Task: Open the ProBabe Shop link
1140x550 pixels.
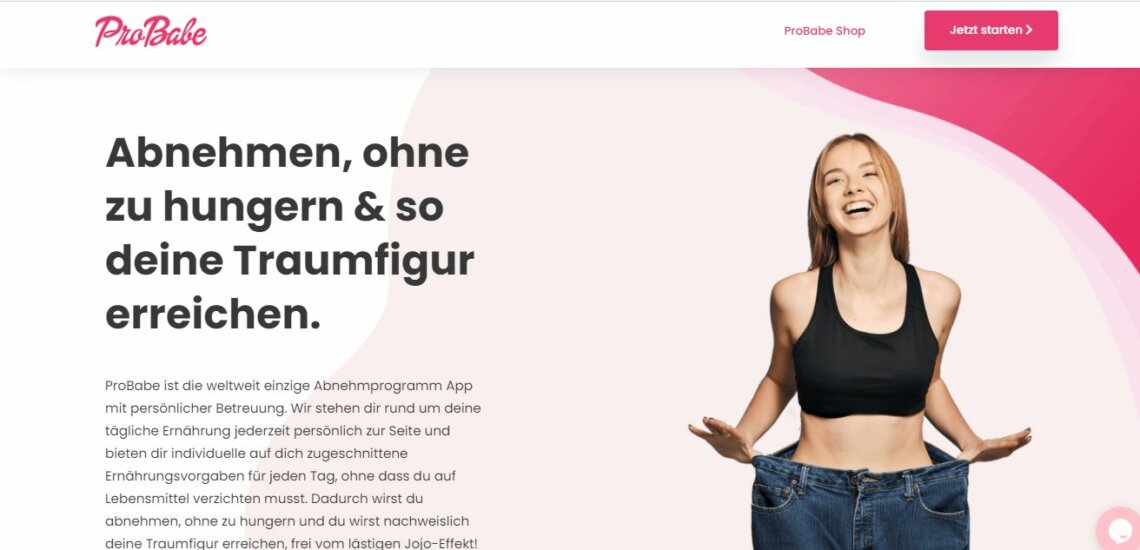Action: coord(824,31)
